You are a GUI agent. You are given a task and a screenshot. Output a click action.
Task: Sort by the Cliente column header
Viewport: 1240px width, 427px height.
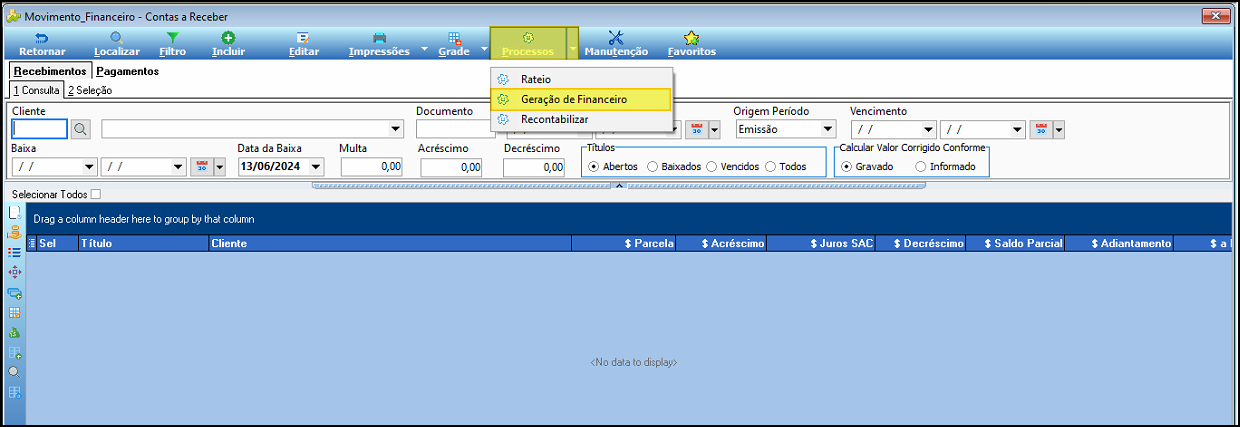pyautogui.click(x=389, y=243)
